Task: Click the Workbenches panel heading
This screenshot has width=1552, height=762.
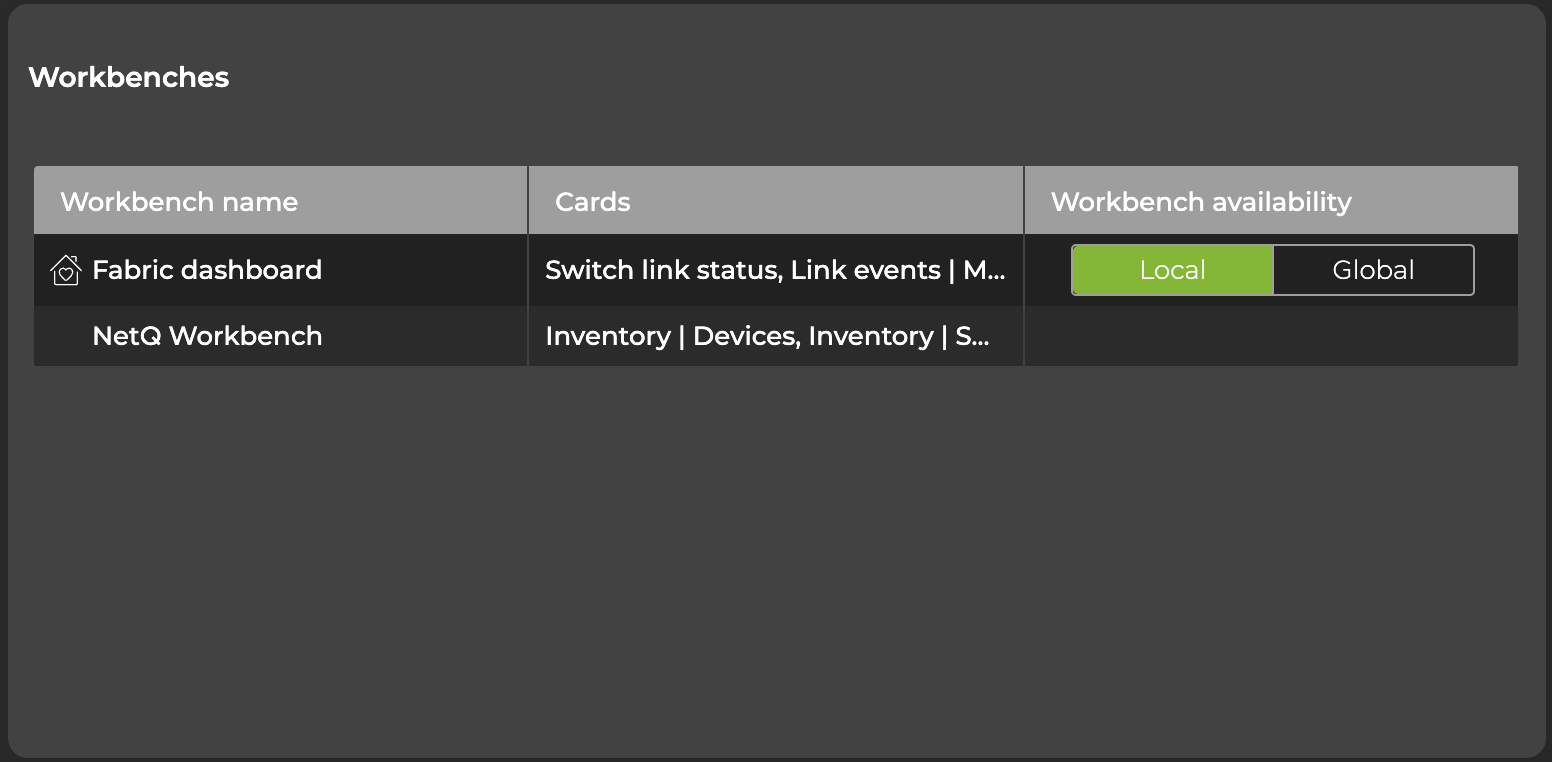Action: click(129, 77)
